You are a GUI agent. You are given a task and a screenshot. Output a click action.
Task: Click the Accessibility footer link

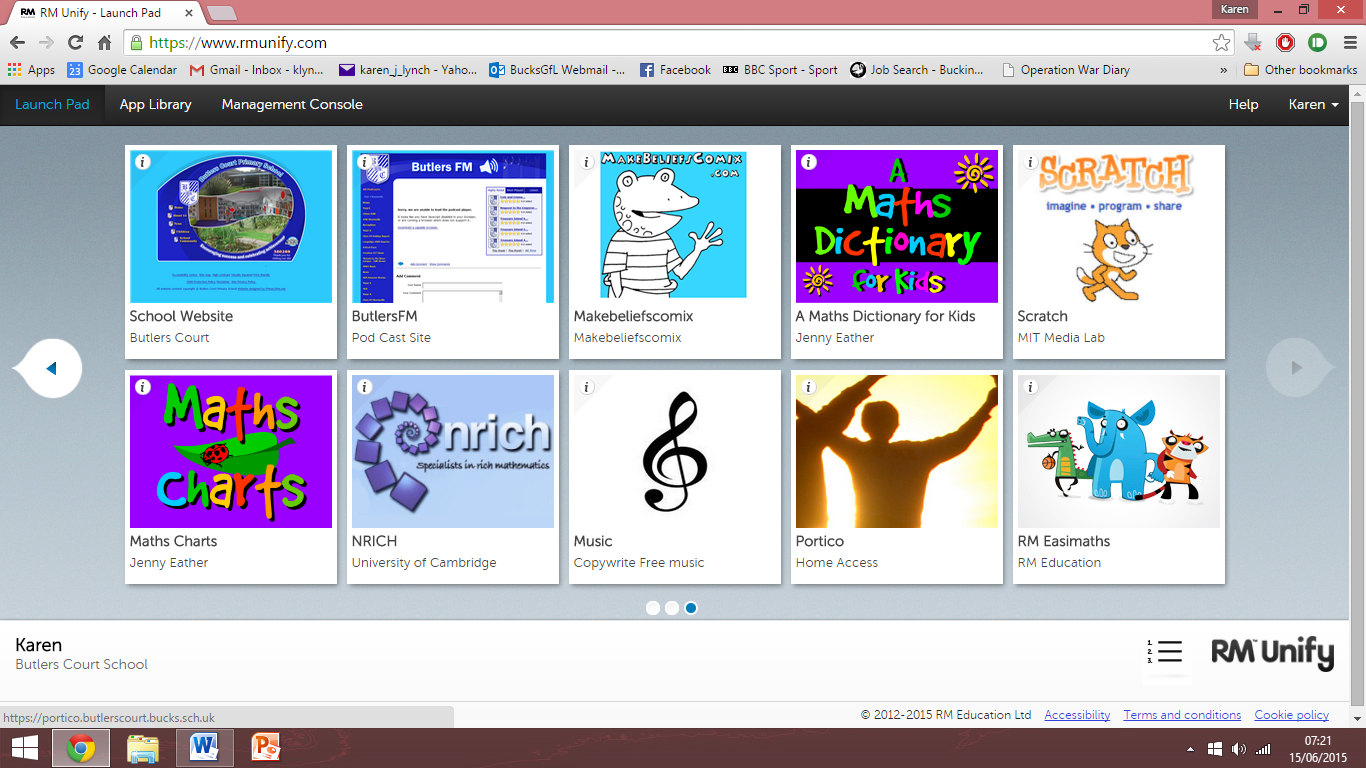coord(1077,715)
